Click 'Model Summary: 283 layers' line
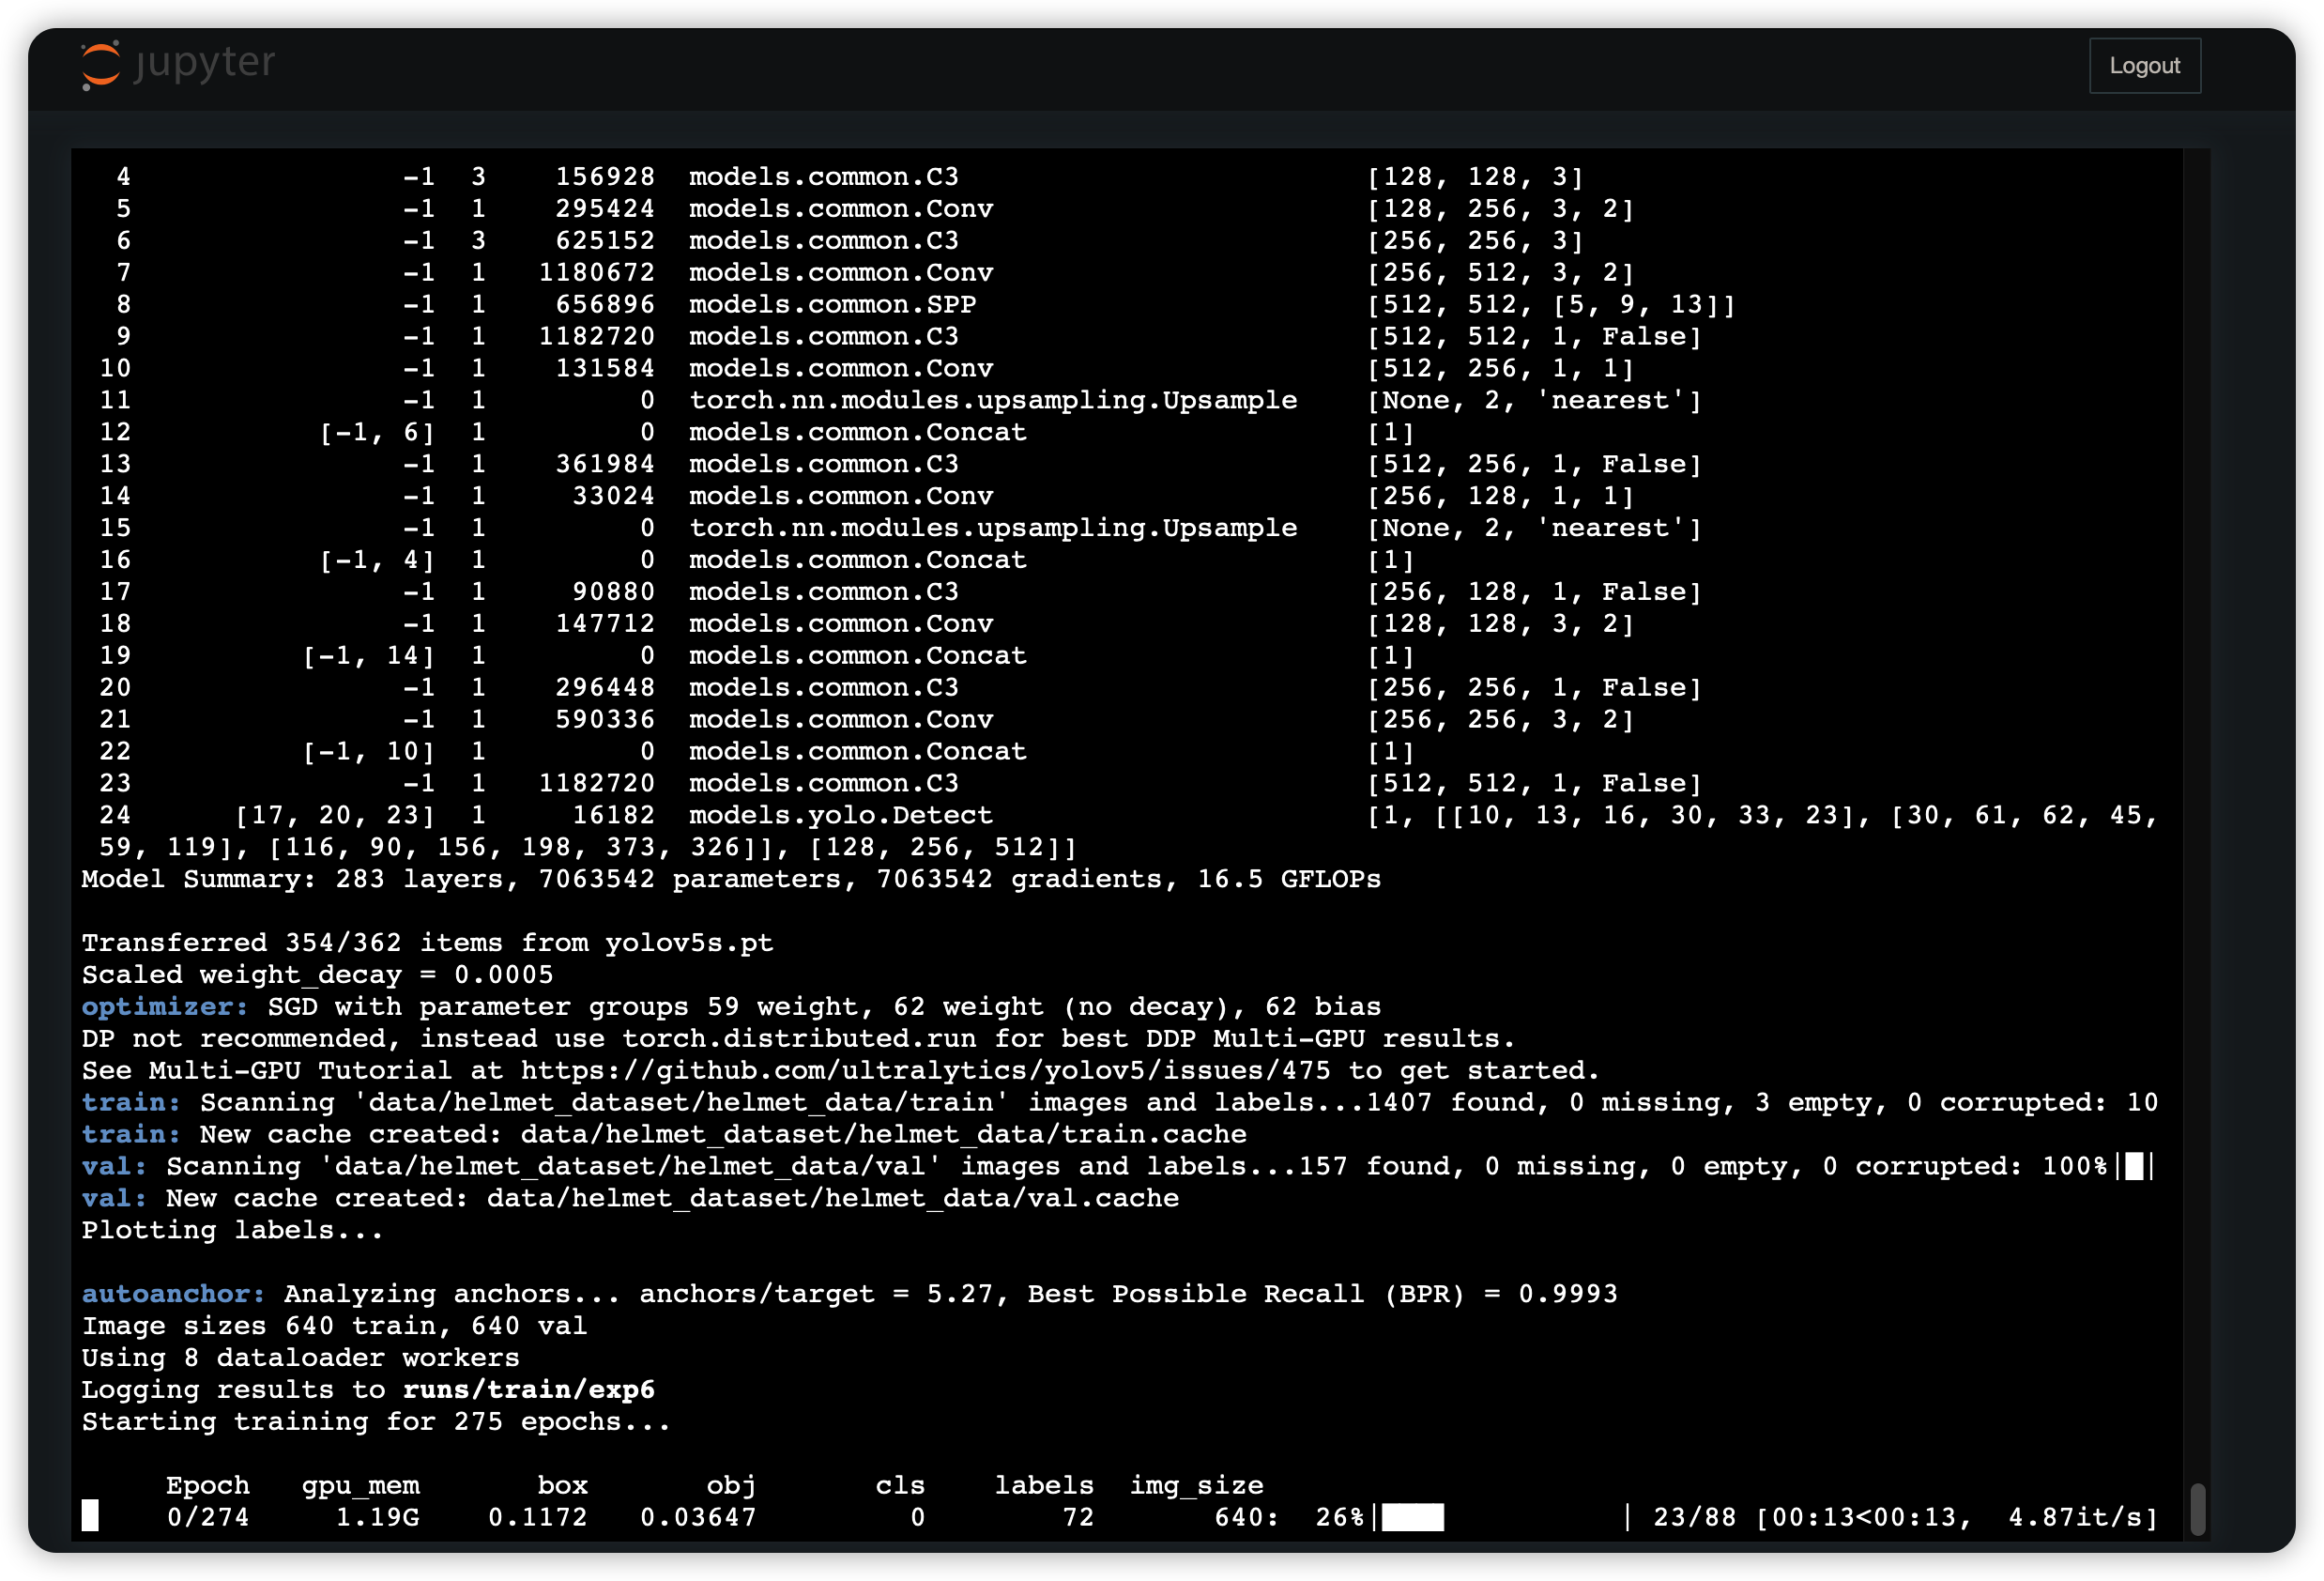Viewport: 2324px width, 1581px height. coord(731,878)
